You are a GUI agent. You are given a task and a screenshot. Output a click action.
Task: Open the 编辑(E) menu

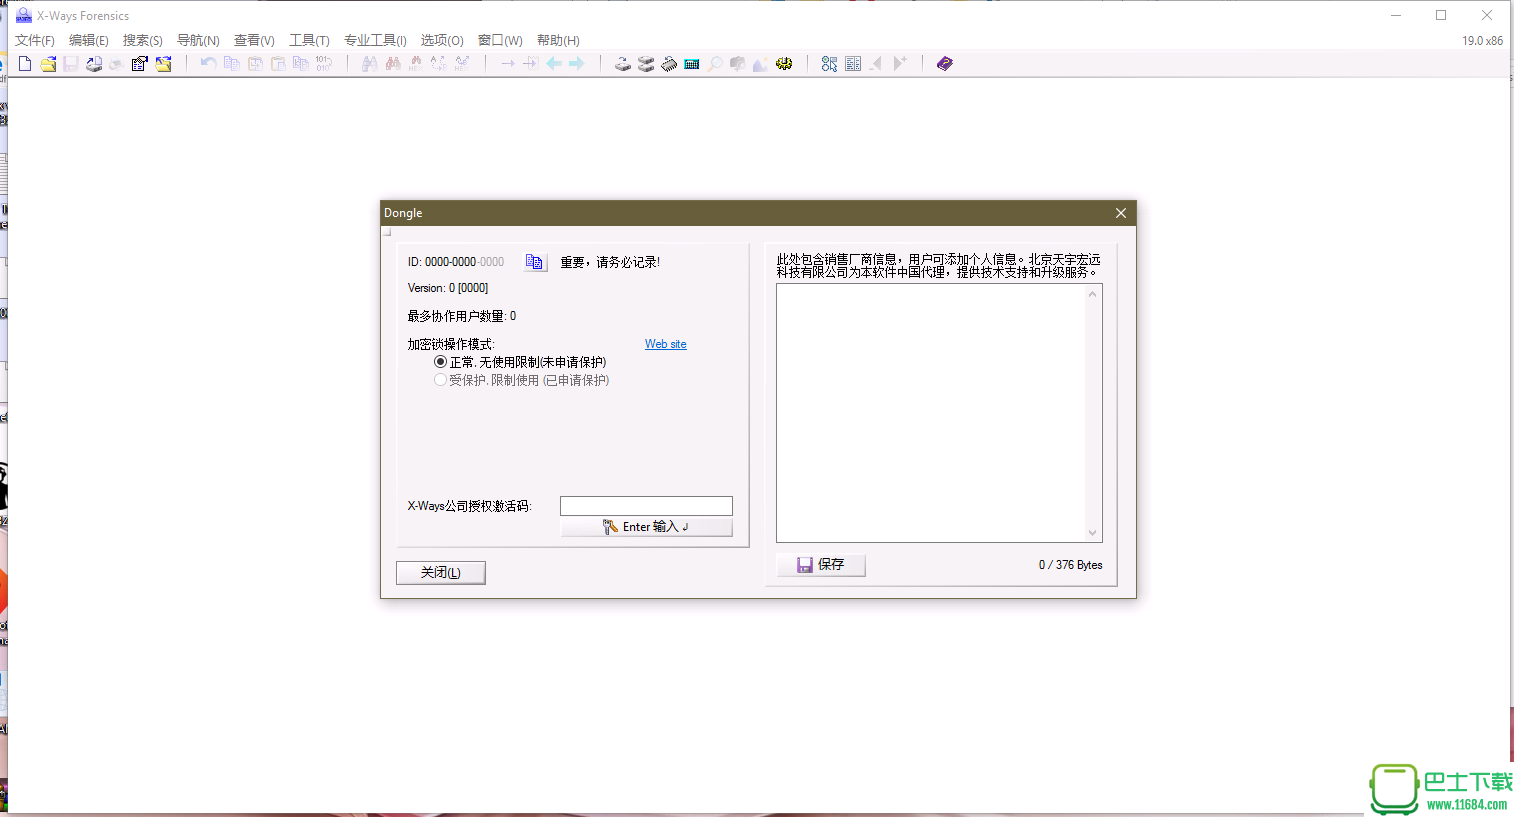click(89, 40)
